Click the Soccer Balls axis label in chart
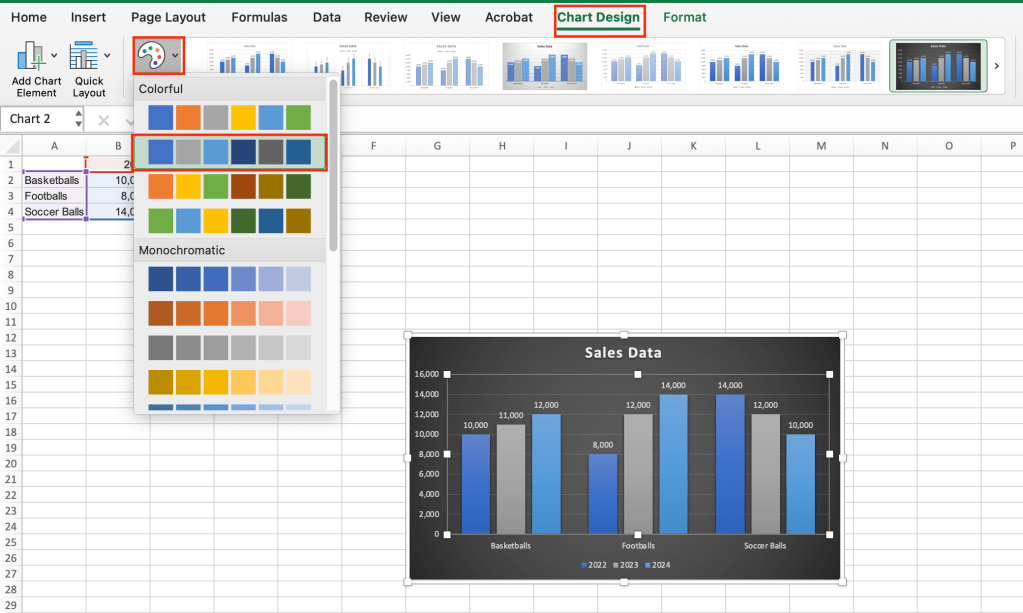The image size is (1023, 613). pyautogui.click(x=765, y=546)
